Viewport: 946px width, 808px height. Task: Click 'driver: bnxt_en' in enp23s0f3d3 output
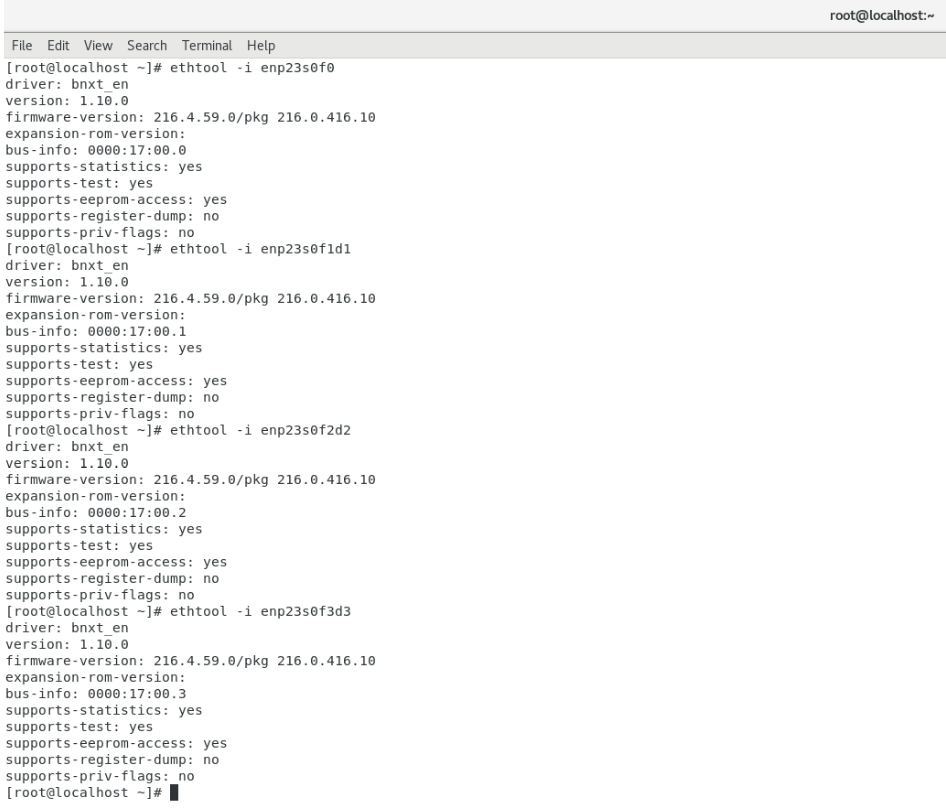click(67, 628)
